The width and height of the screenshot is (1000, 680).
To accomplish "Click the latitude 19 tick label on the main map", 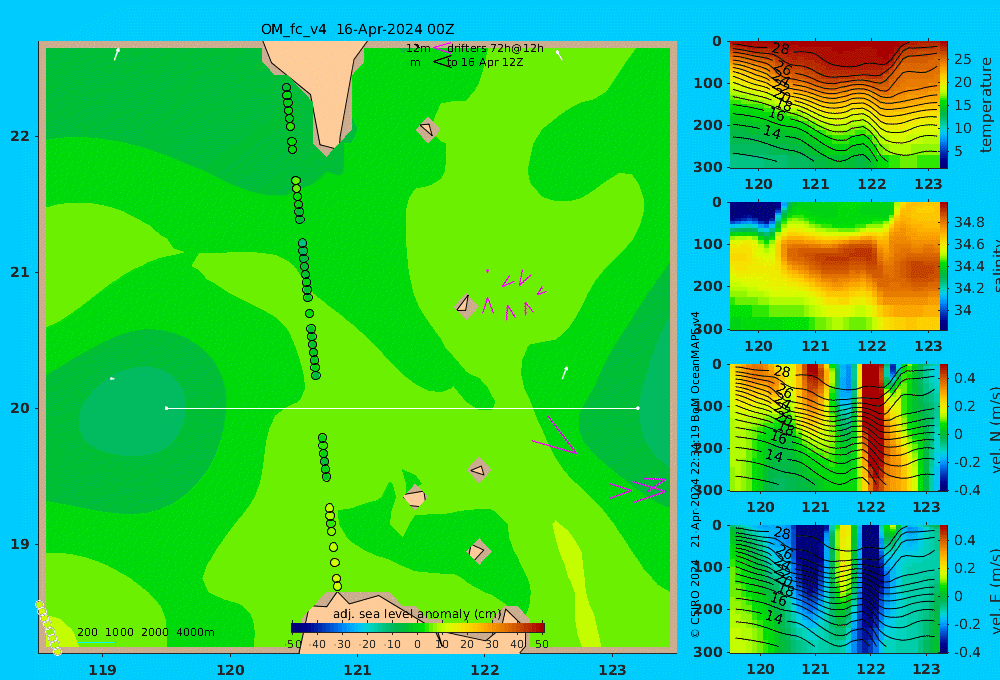I will point(20,544).
